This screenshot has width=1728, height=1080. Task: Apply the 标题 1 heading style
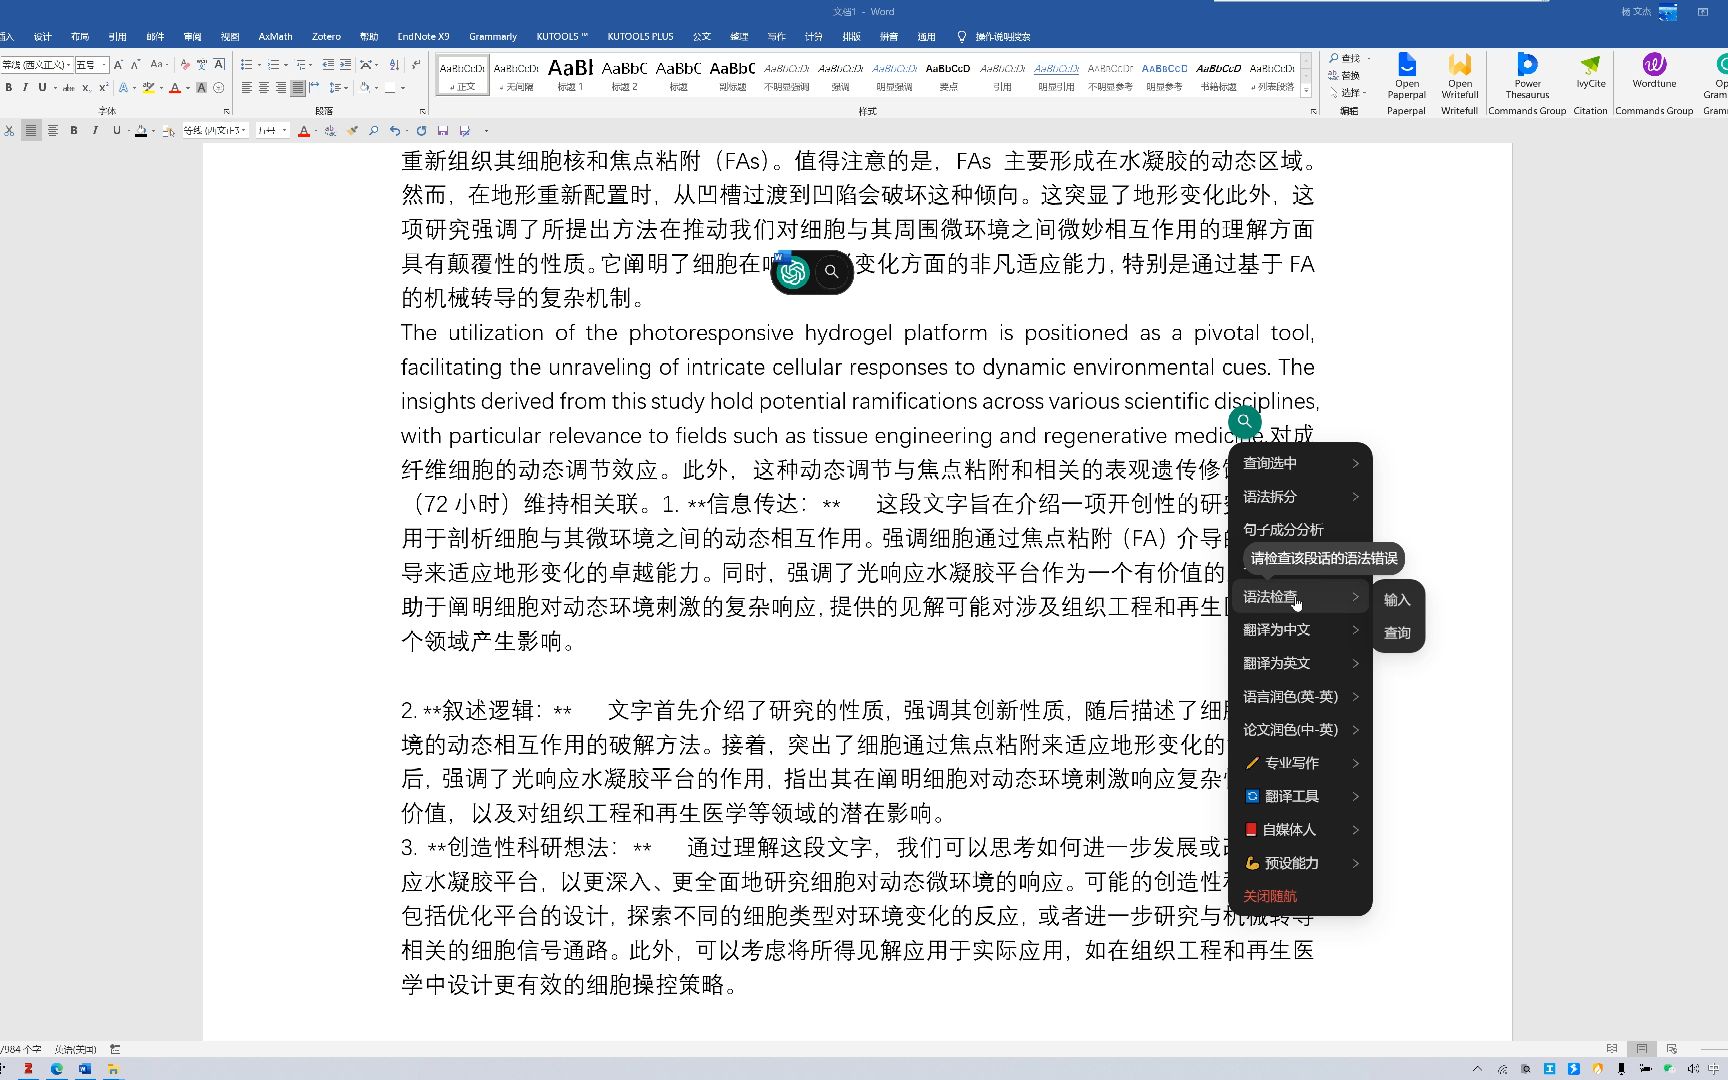[570, 74]
